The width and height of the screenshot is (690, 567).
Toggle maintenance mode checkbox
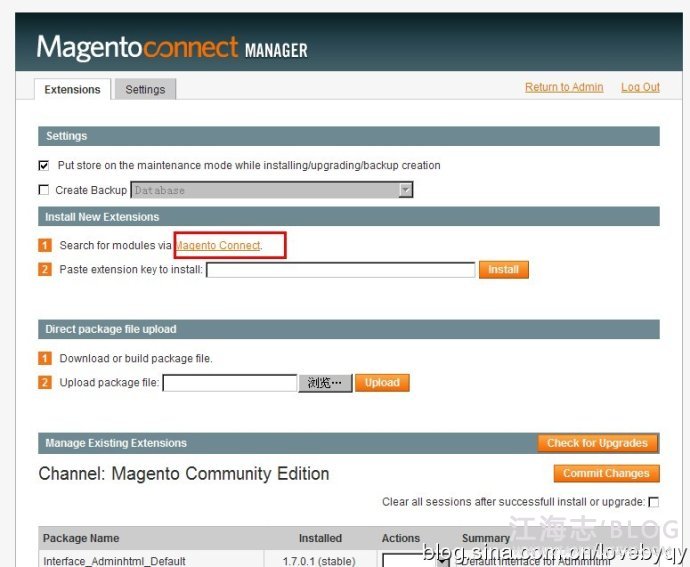pyautogui.click(x=44, y=166)
